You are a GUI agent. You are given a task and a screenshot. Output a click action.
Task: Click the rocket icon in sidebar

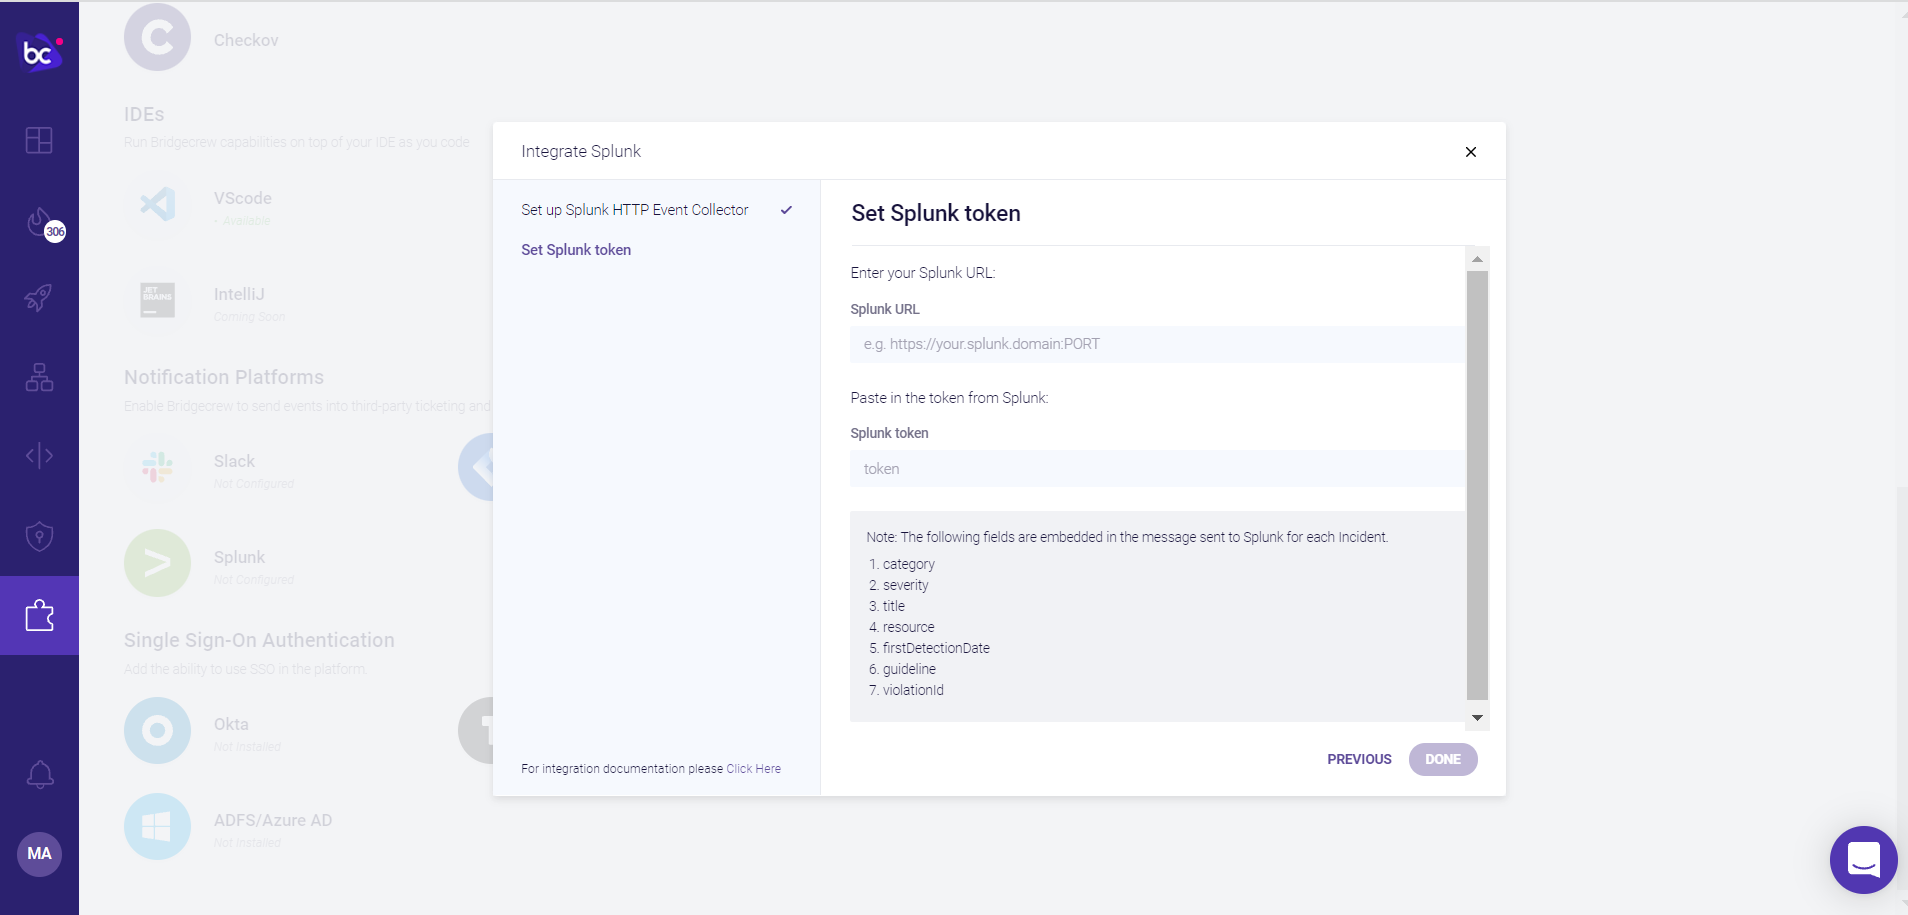39,297
